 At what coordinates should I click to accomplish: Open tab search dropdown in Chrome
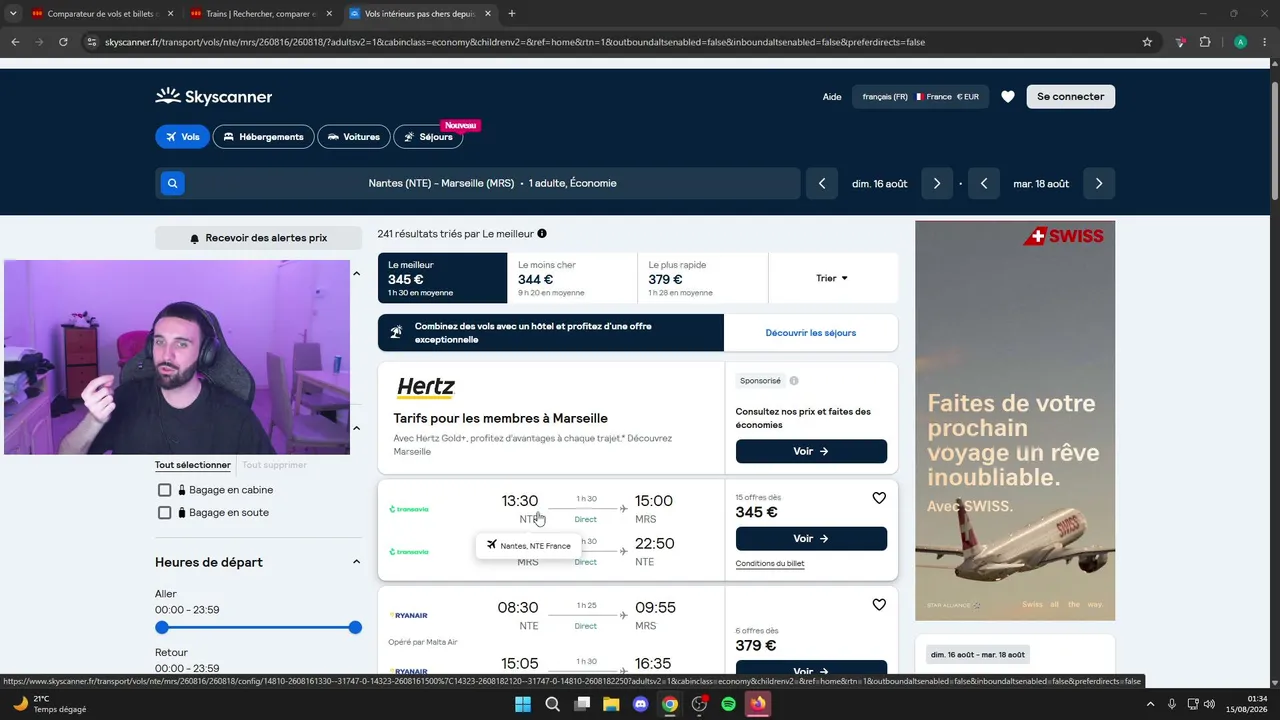tap(13, 14)
